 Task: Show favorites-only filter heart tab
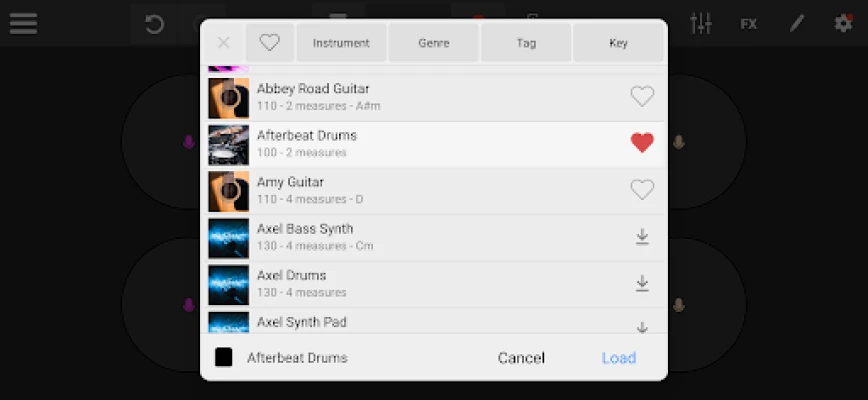point(269,43)
